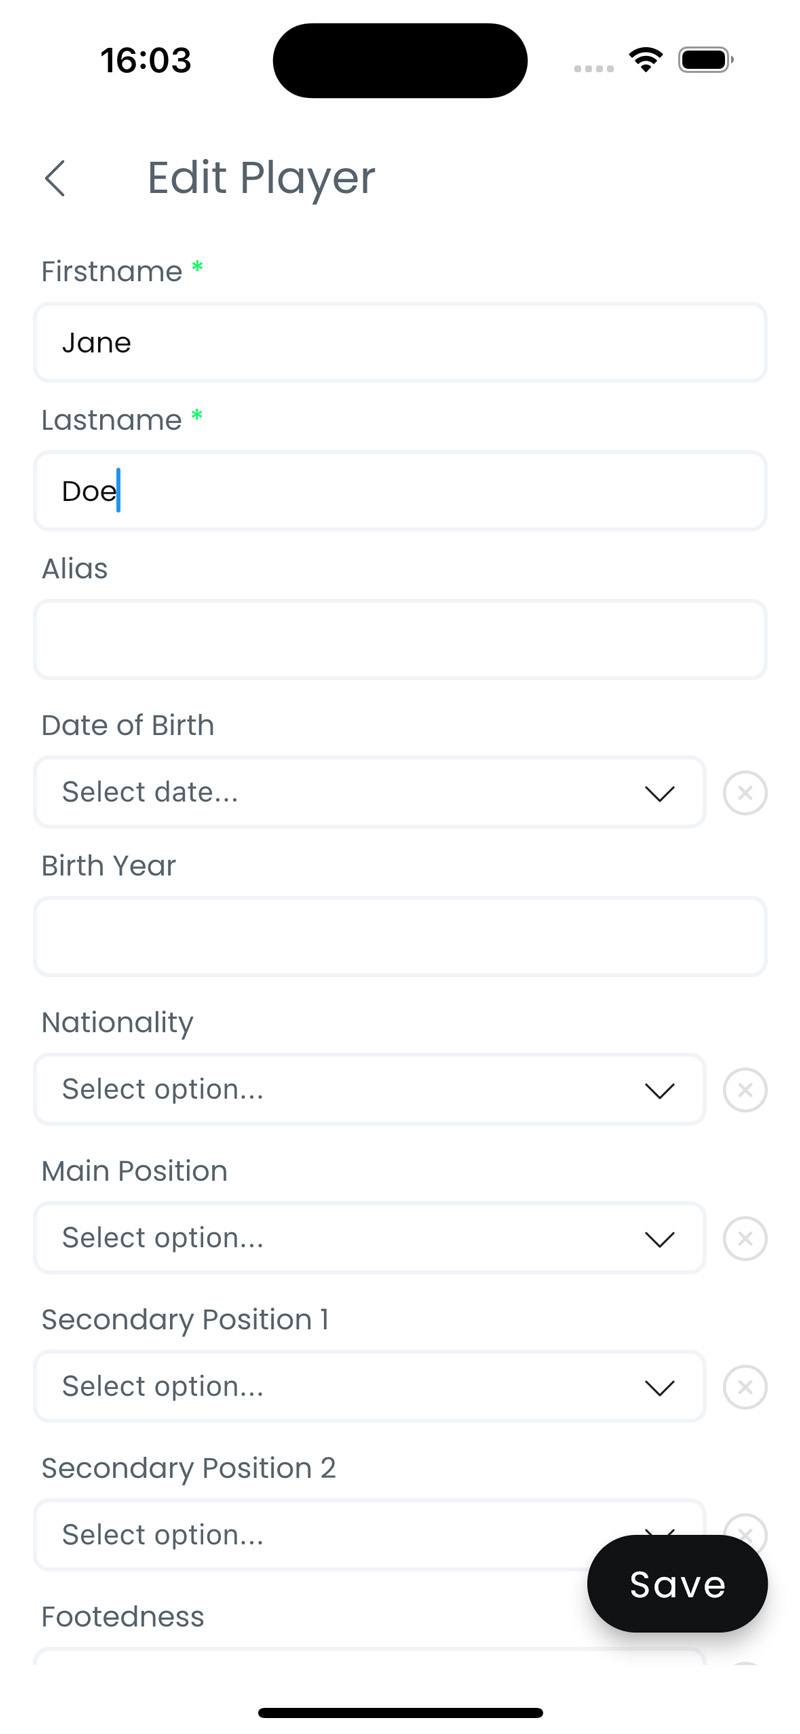Clear the Date of Birth field
The image size is (800, 1734).
tap(745, 793)
